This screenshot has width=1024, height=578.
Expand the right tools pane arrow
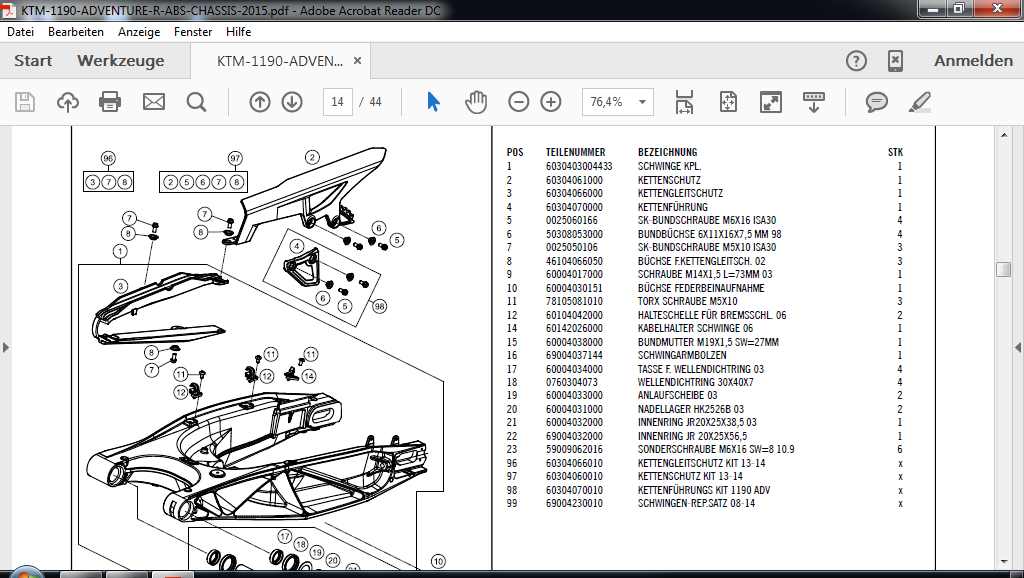(x=1018, y=347)
